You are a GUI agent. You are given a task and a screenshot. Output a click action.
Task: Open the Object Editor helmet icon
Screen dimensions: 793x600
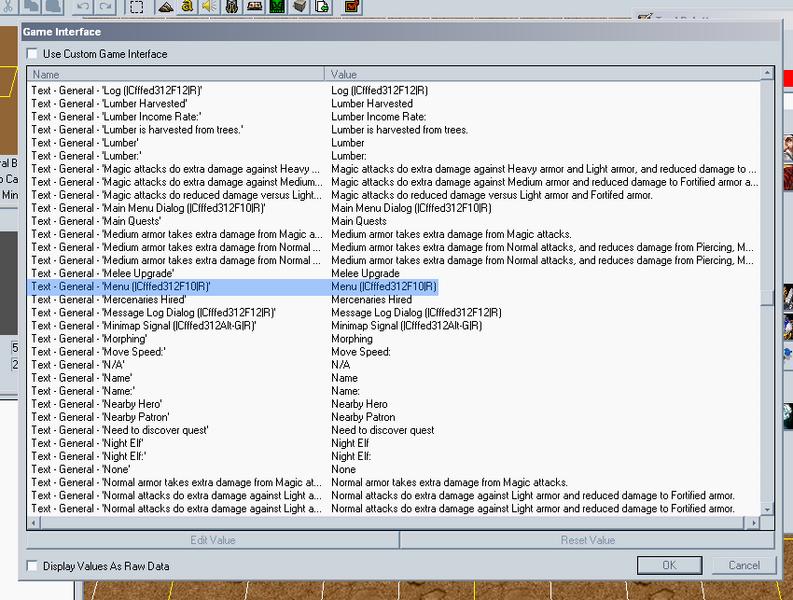[x=232, y=7]
